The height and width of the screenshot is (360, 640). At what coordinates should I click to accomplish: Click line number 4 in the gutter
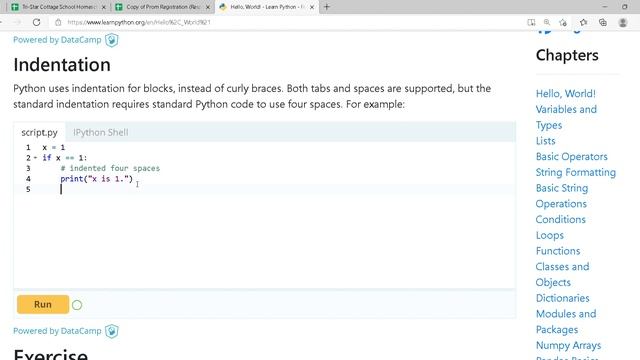(28, 179)
